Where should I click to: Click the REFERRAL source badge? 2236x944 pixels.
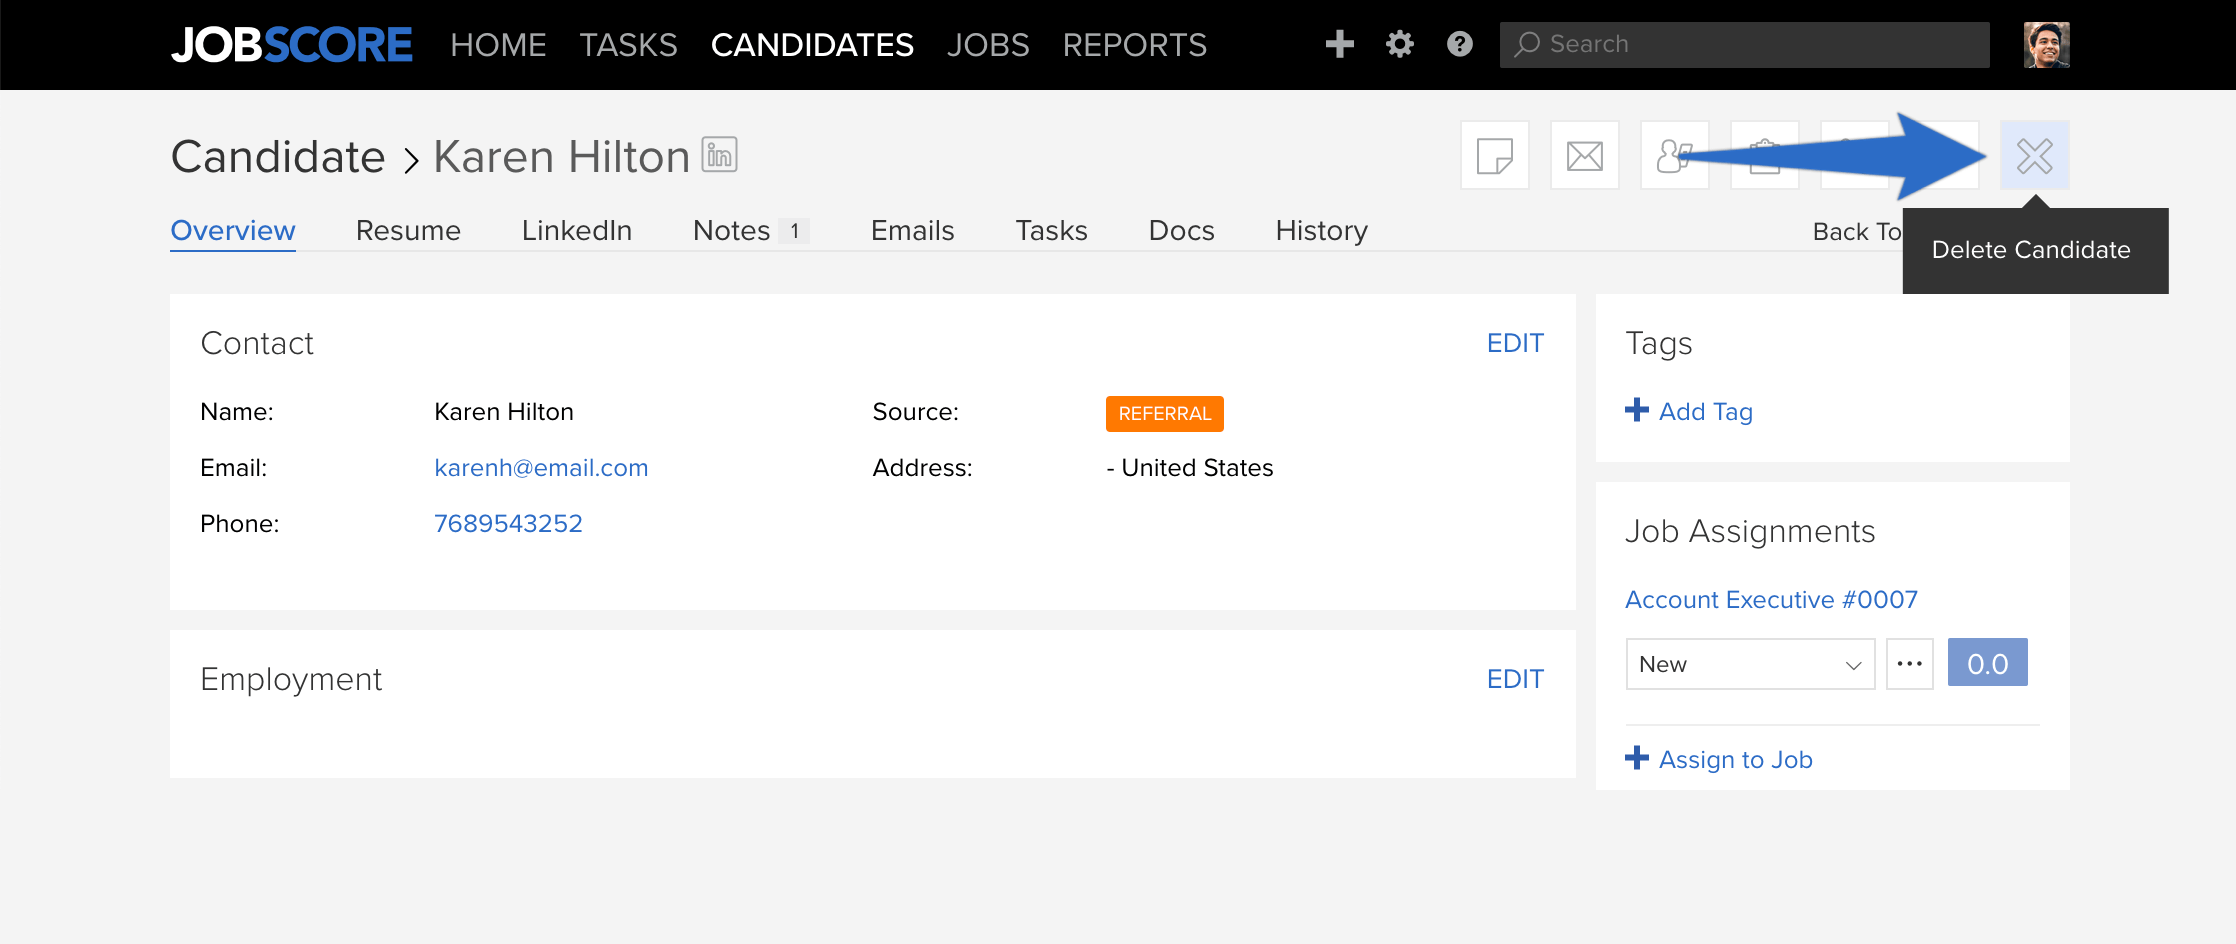click(x=1164, y=414)
